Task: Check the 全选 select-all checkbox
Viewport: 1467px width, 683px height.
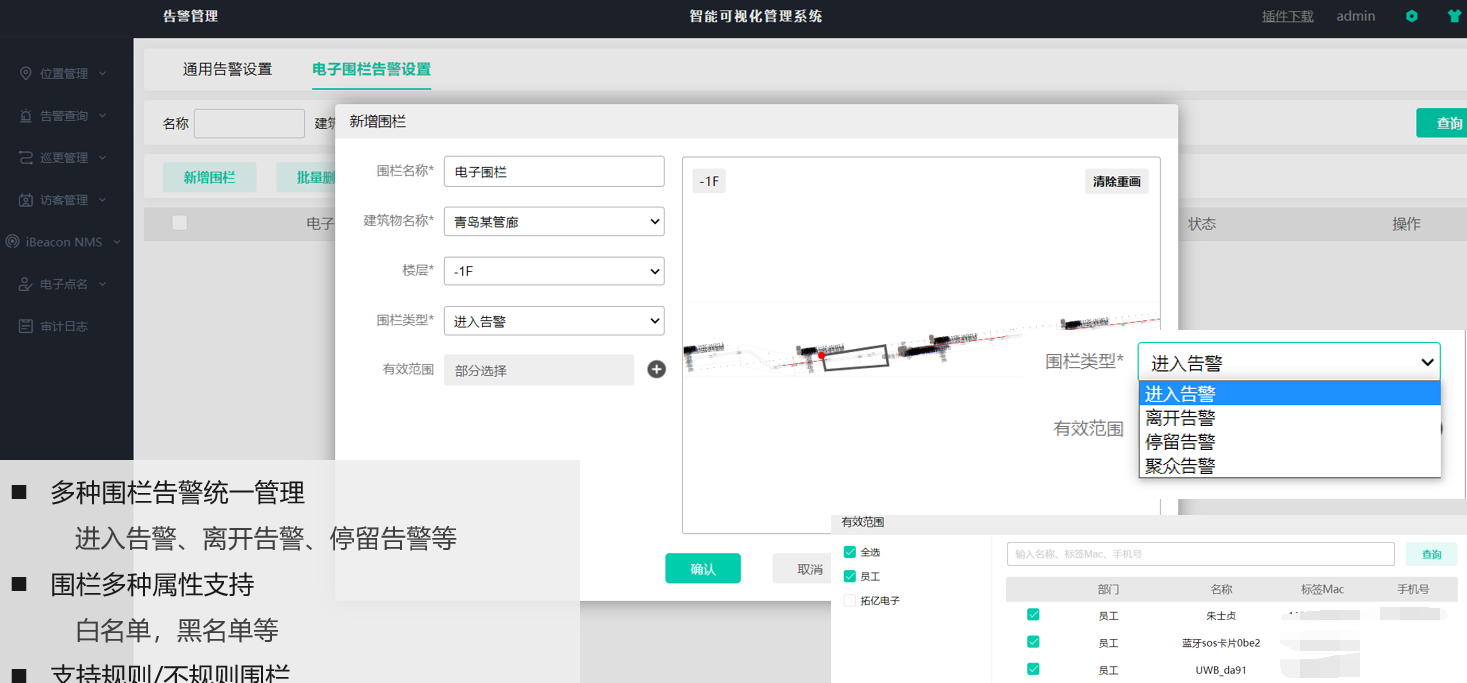Action: [x=849, y=551]
